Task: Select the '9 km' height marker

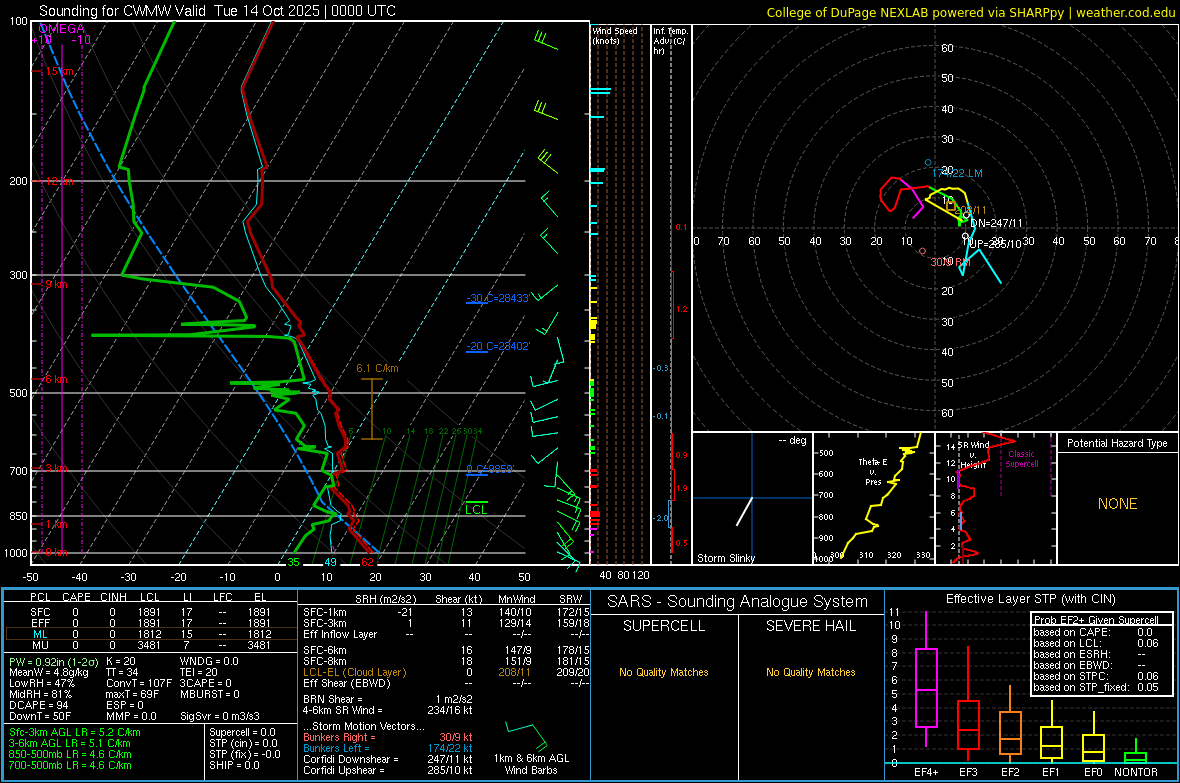Action: (x=56, y=285)
